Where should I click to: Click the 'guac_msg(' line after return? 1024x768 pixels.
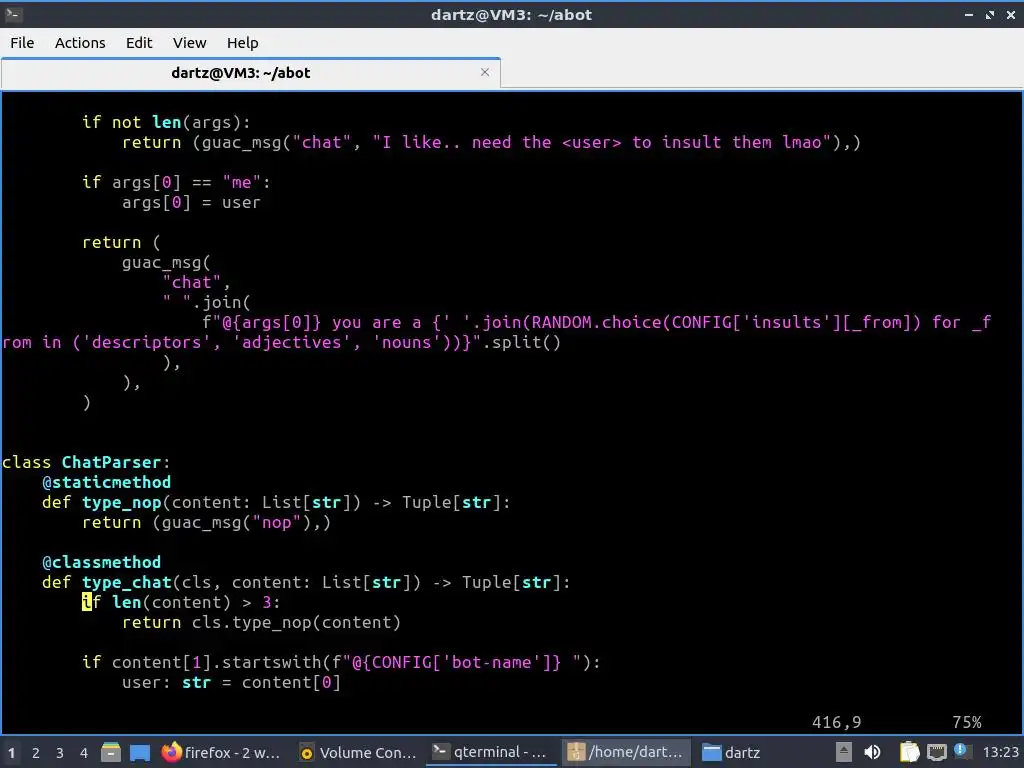[x=167, y=263]
